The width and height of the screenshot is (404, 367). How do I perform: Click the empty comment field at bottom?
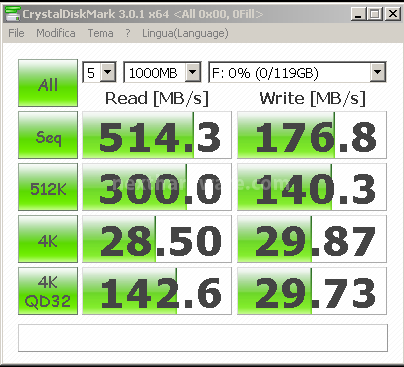tap(203, 338)
